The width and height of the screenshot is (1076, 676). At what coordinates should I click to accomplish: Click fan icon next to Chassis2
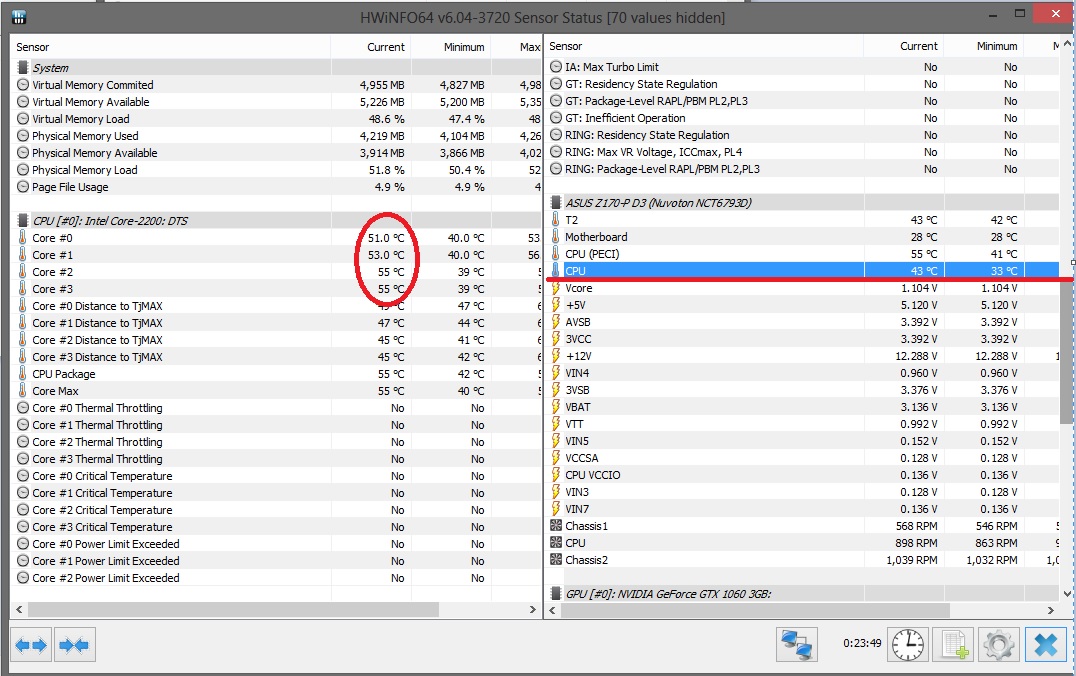556,560
